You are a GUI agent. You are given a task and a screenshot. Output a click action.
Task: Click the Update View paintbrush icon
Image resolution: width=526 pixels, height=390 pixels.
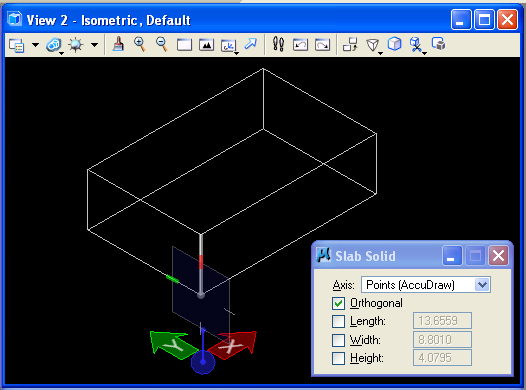pyautogui.click(x=118, y=44)
